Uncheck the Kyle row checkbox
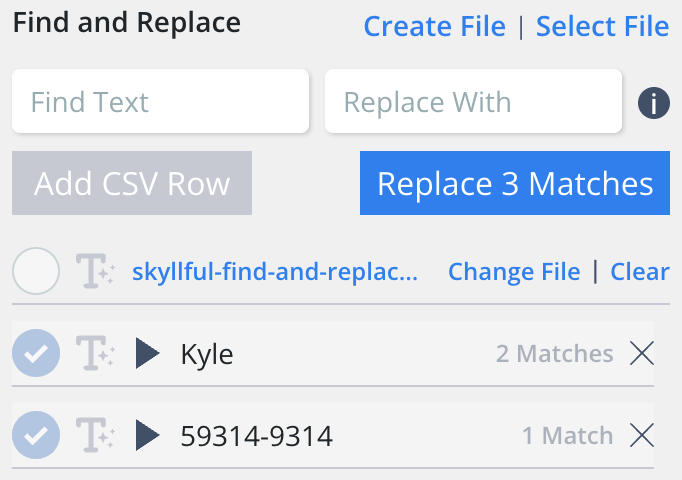682x480 pixels. click(36, 353)
